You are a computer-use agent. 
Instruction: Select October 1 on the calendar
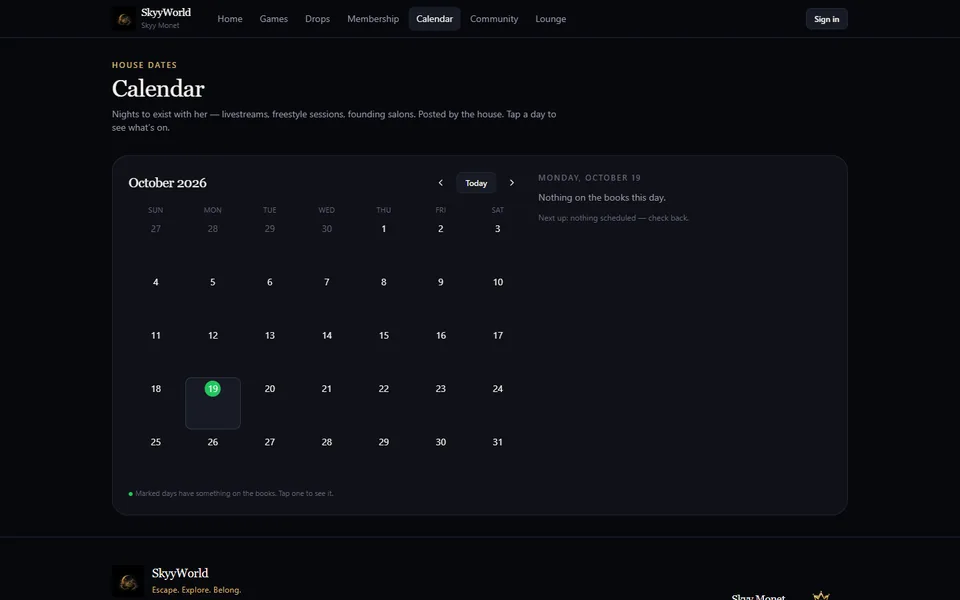point(384,243)
